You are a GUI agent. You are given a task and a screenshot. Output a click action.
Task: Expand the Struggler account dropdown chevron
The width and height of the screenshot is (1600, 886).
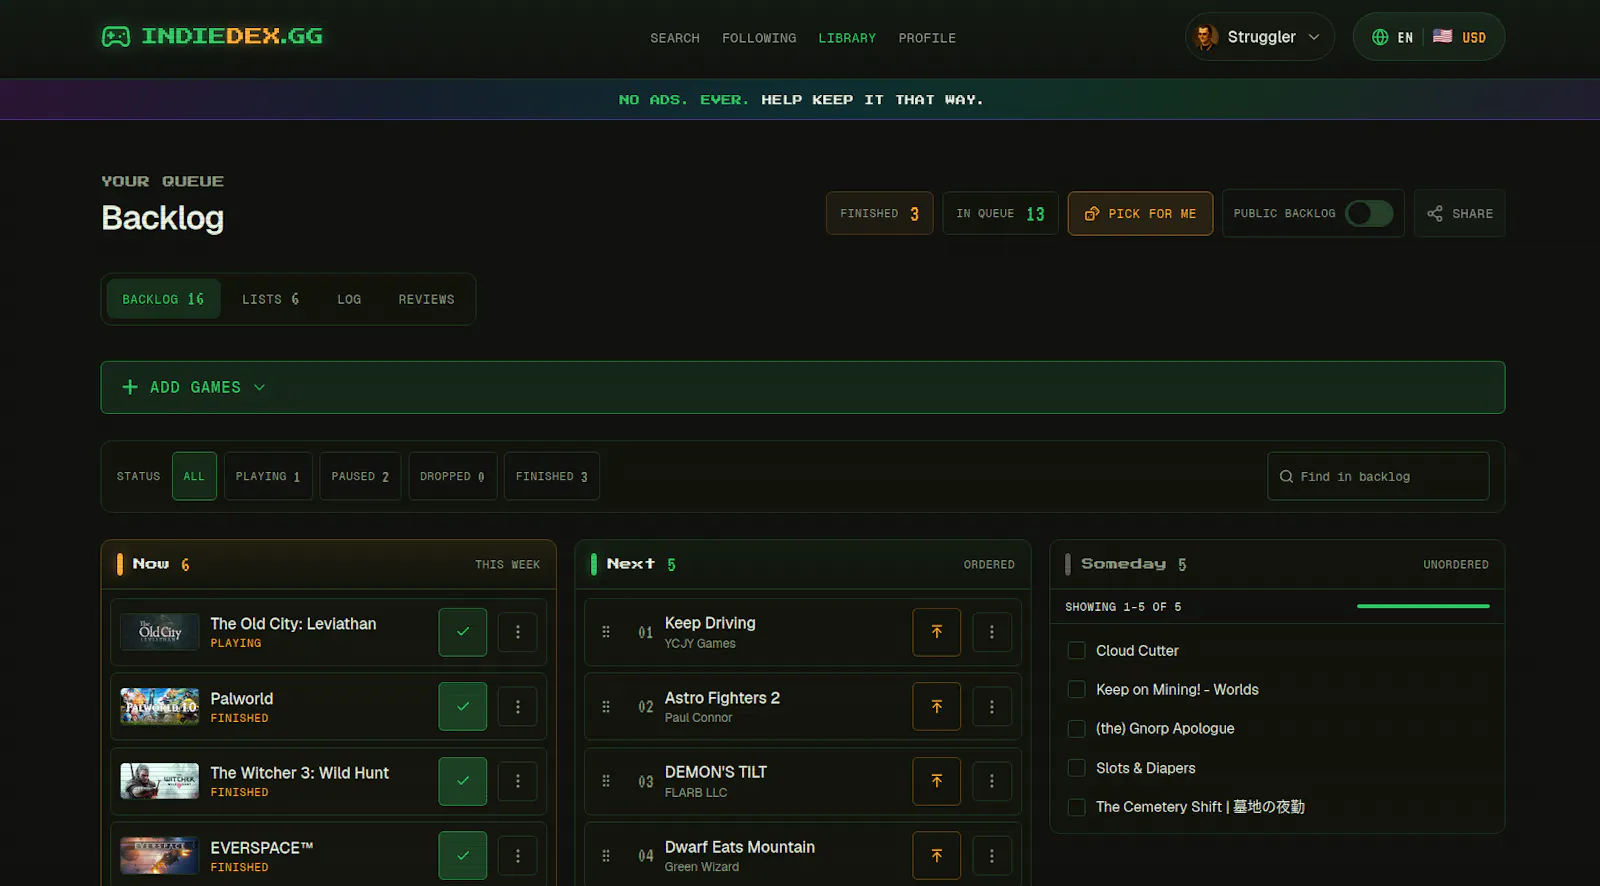tap(1314, 37)
